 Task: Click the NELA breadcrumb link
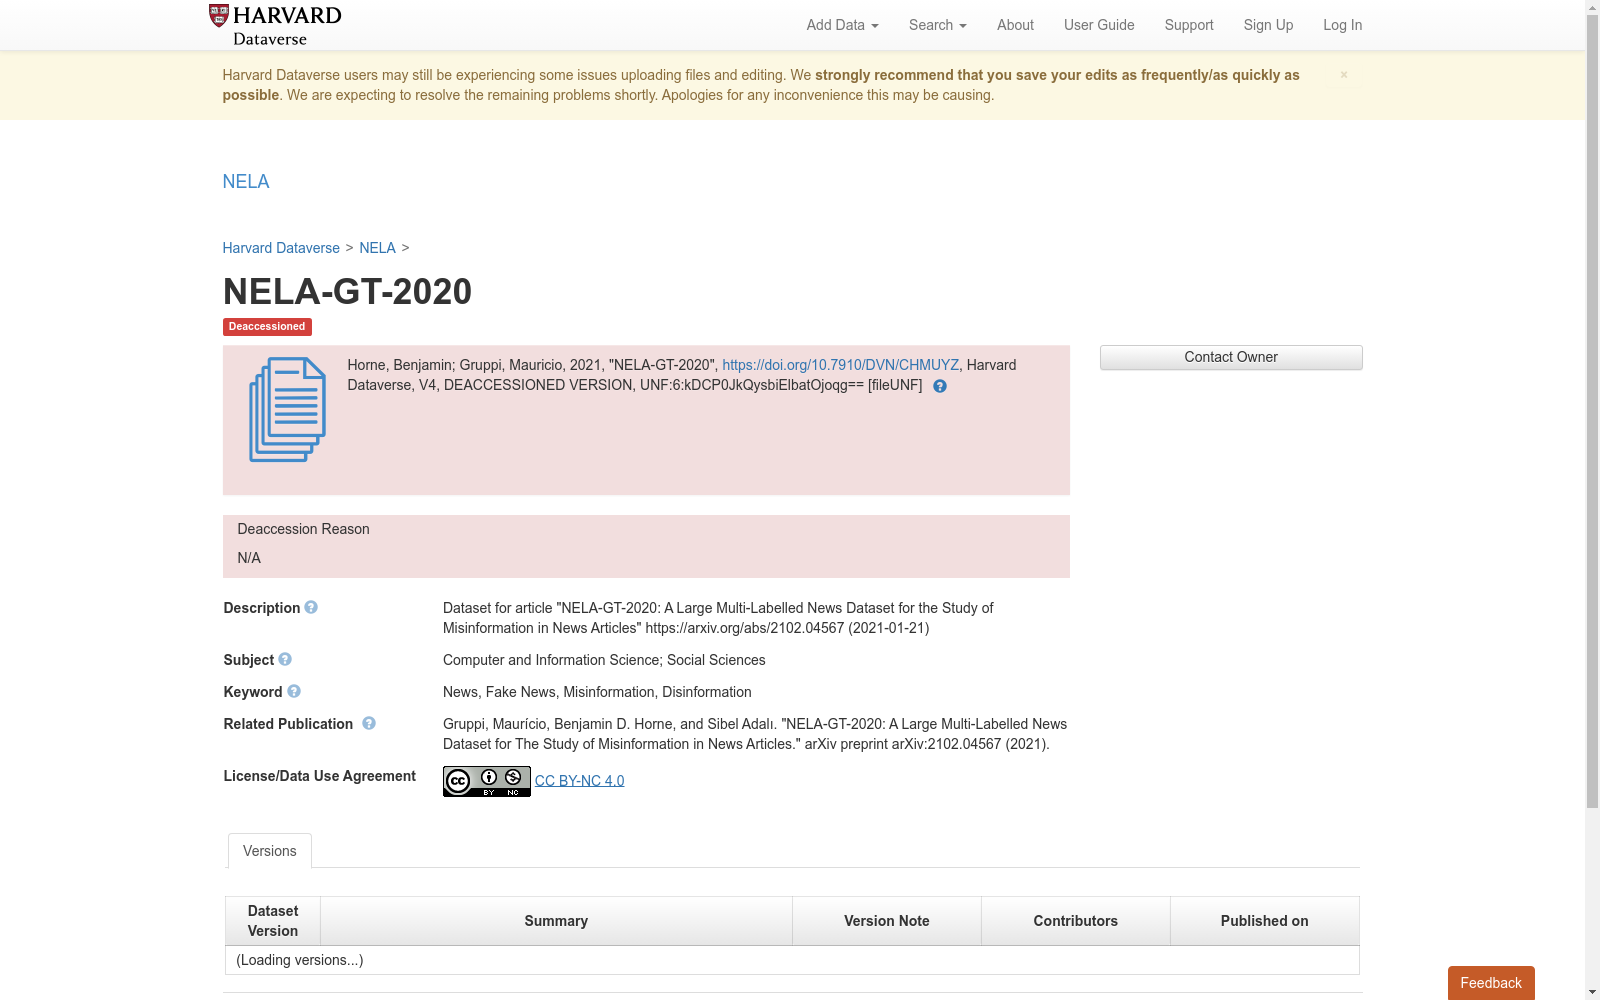tap(377, 248)
